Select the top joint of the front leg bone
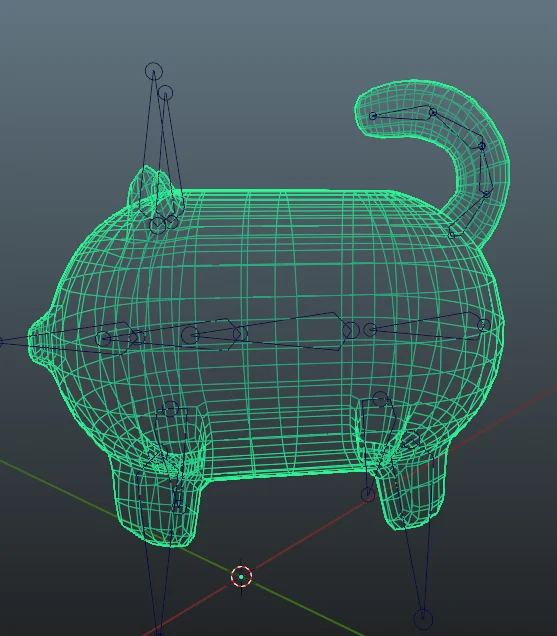Image resolution: width=557 pixels, height=636 pixels. 170,409
